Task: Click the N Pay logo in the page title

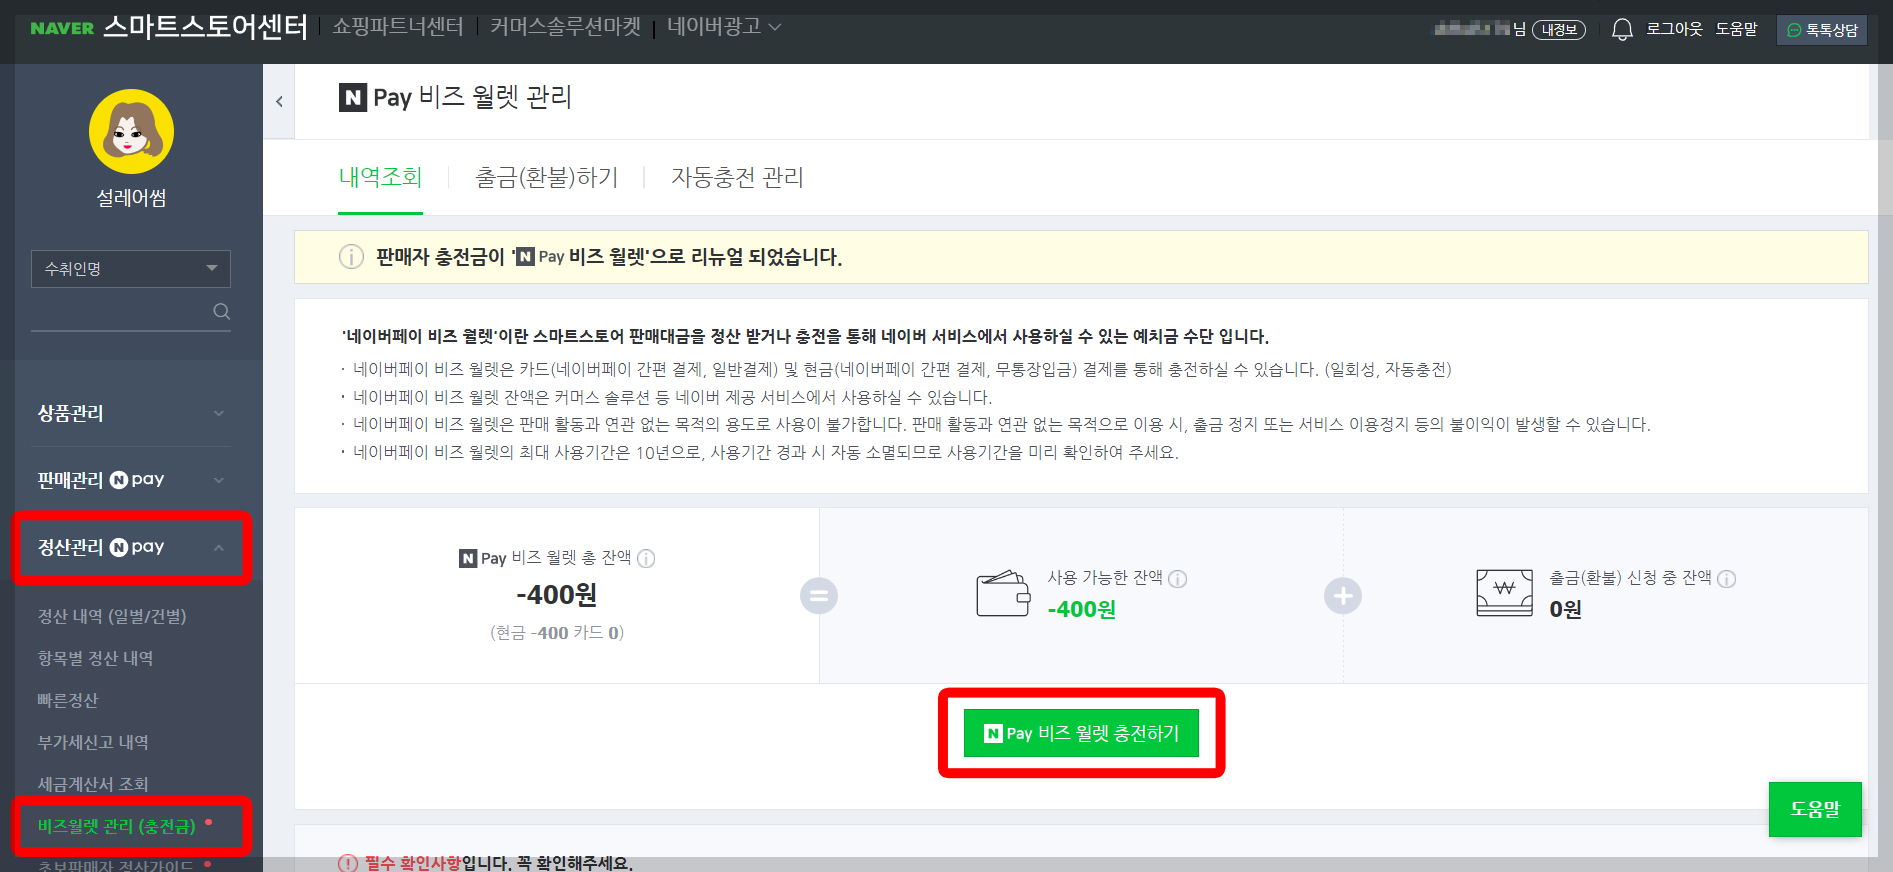Action: (x=375, y=97)
